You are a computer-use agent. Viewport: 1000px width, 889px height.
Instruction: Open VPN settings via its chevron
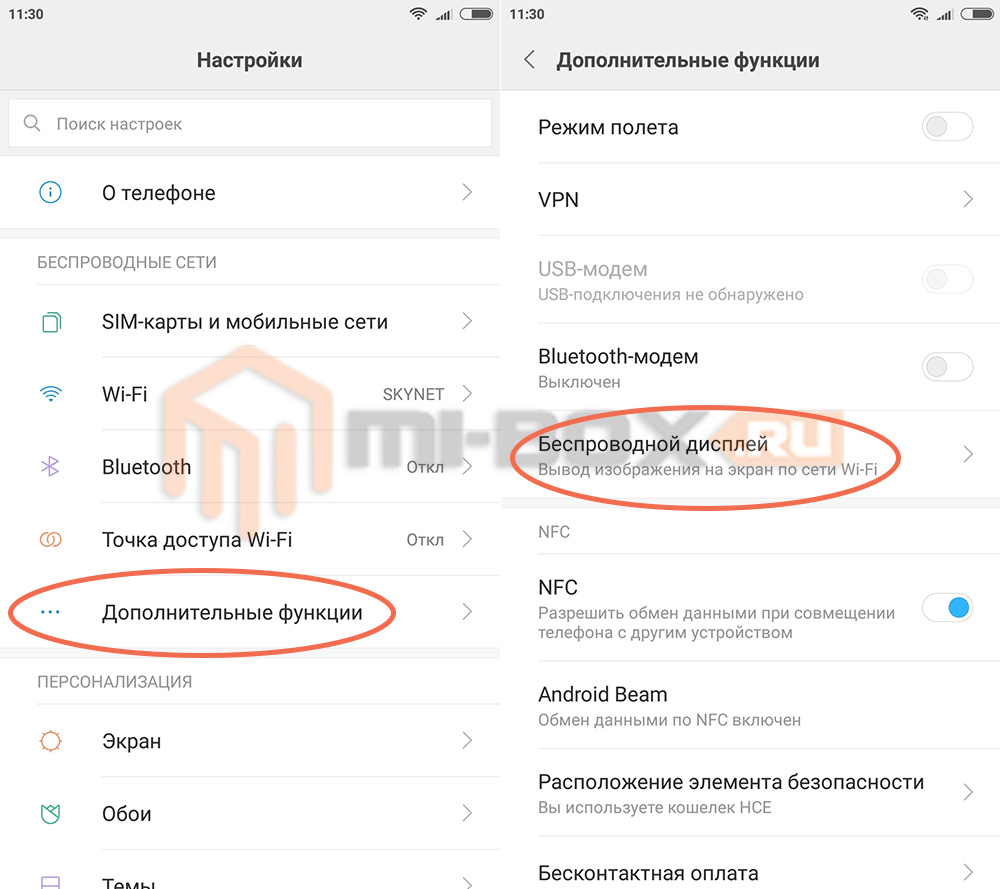967,199
